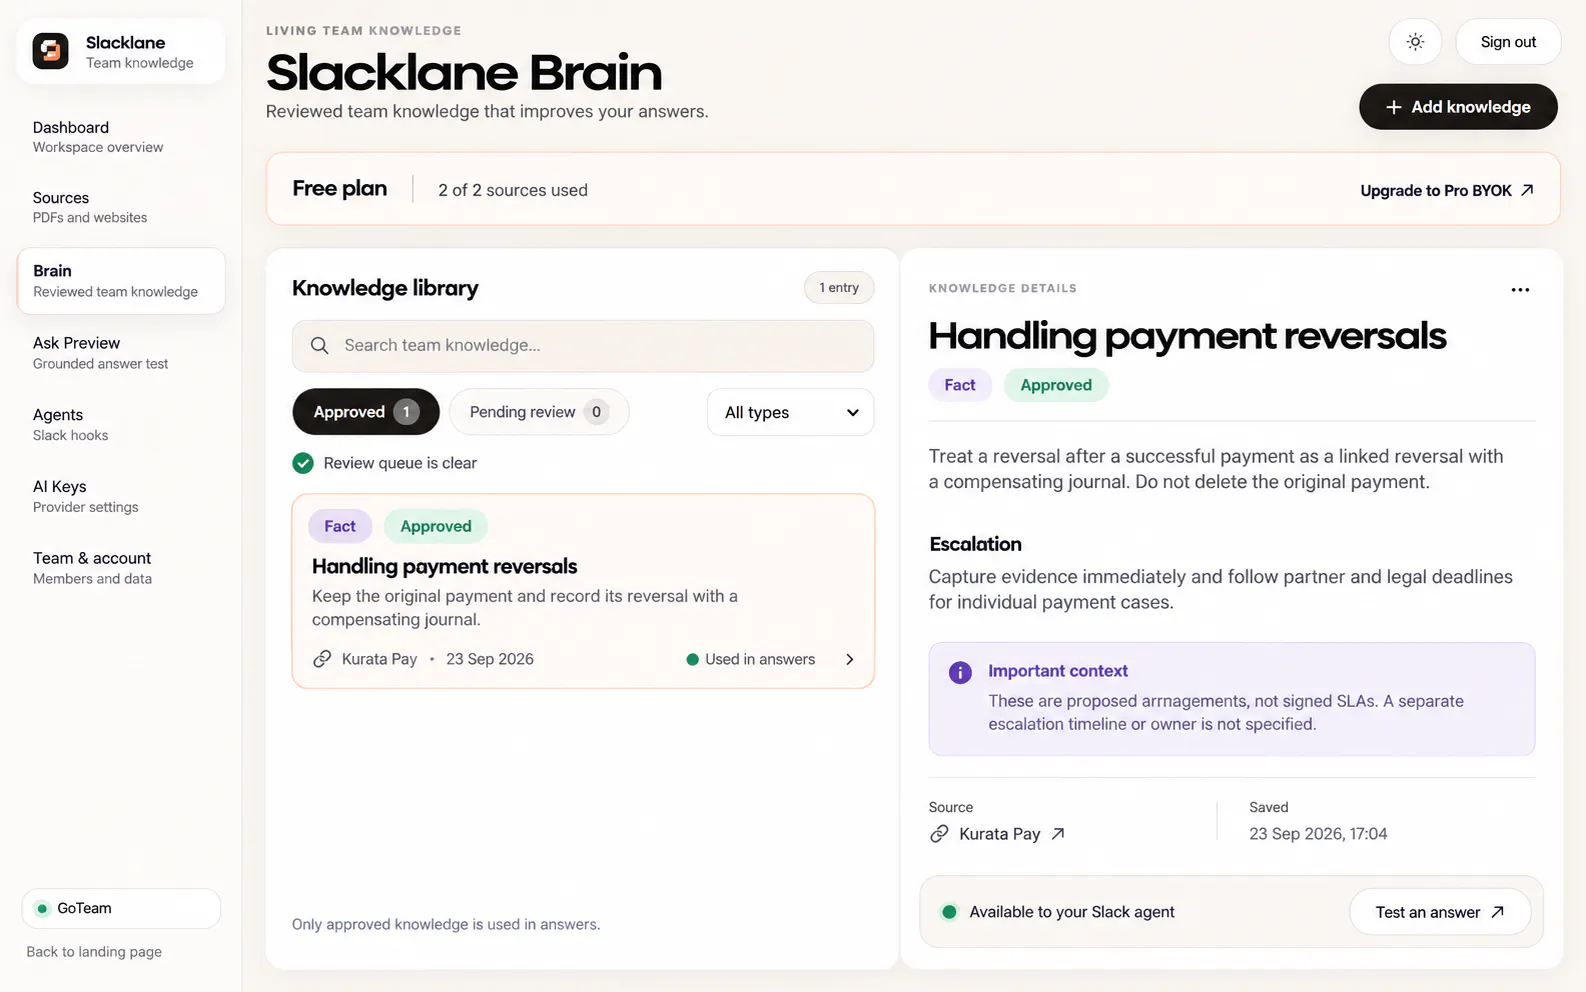The width and height of the screenshot is (1586, 992).
Task: Expand the All types filter dropdown
Action: (790, 412)
